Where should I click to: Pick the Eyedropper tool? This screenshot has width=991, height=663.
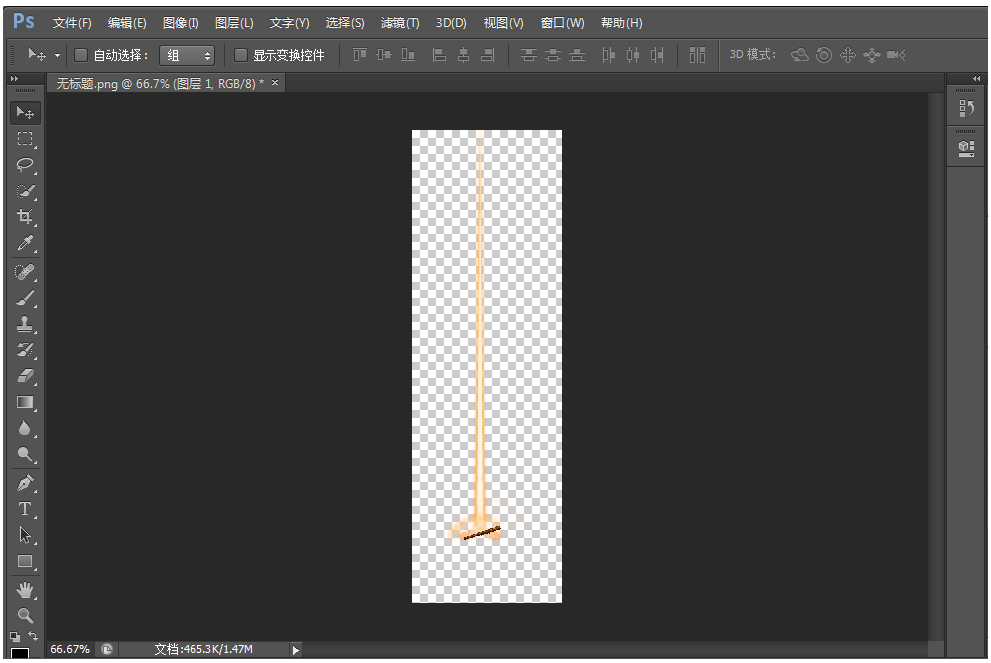click(x=25, y=244)
